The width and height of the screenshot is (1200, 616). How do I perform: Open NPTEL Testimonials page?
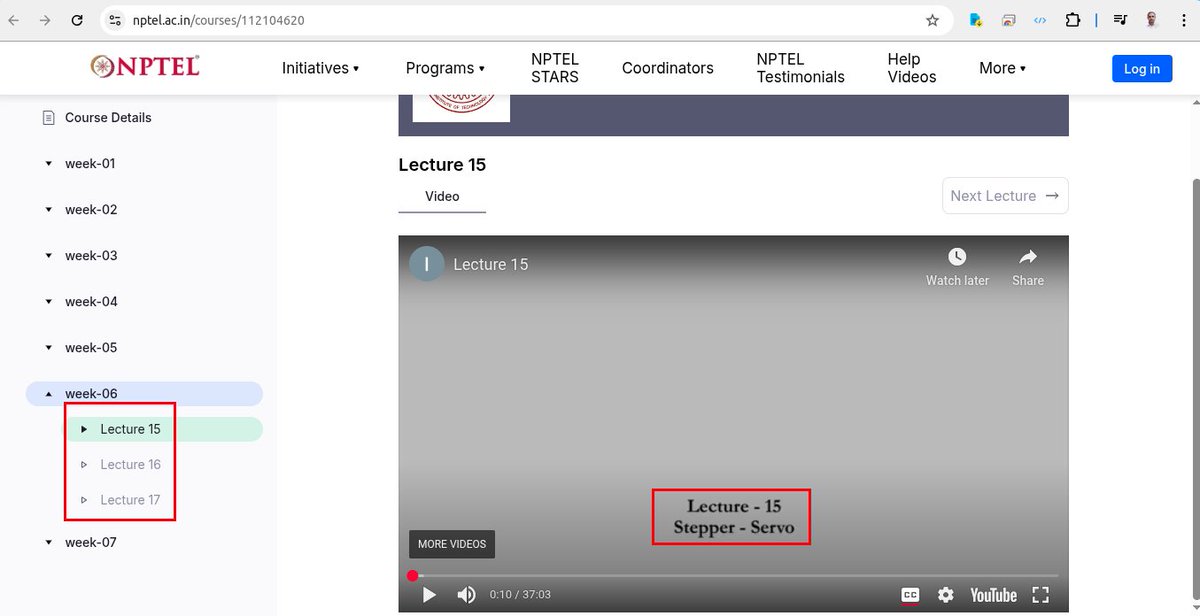click(x=800, y=68)
